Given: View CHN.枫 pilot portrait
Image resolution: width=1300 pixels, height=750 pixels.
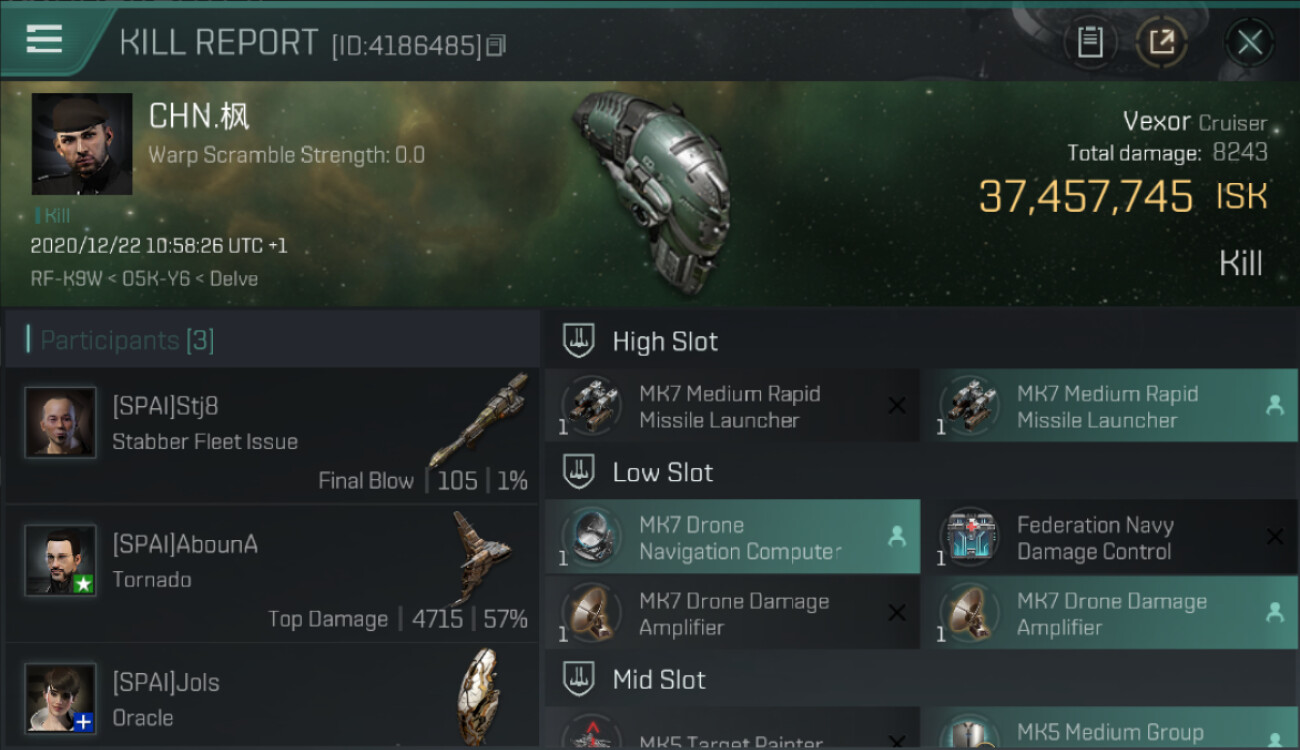Looking at the screenshot, I should 82,144.
